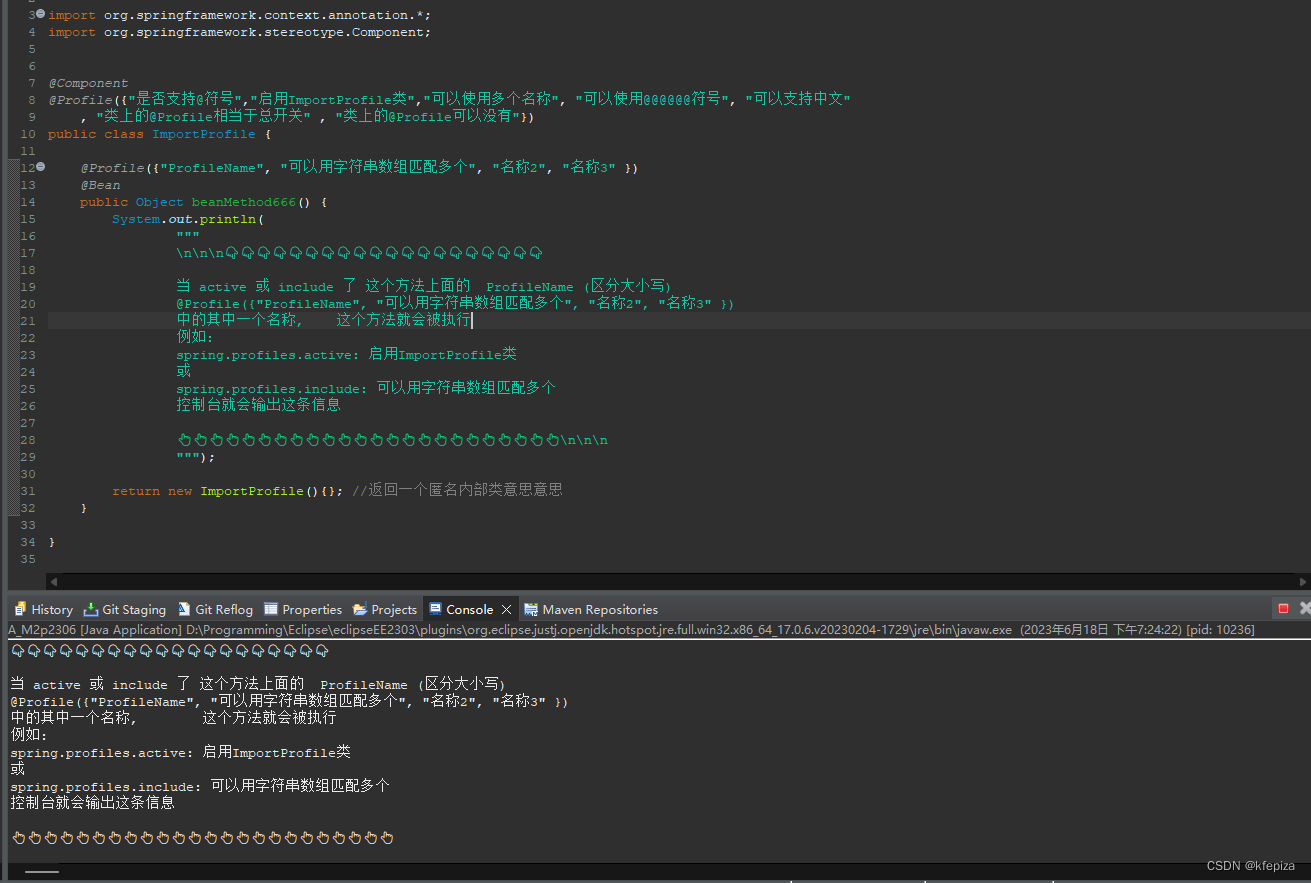Click 'spring.profiles.include' line in the Console output

(200, 786)
